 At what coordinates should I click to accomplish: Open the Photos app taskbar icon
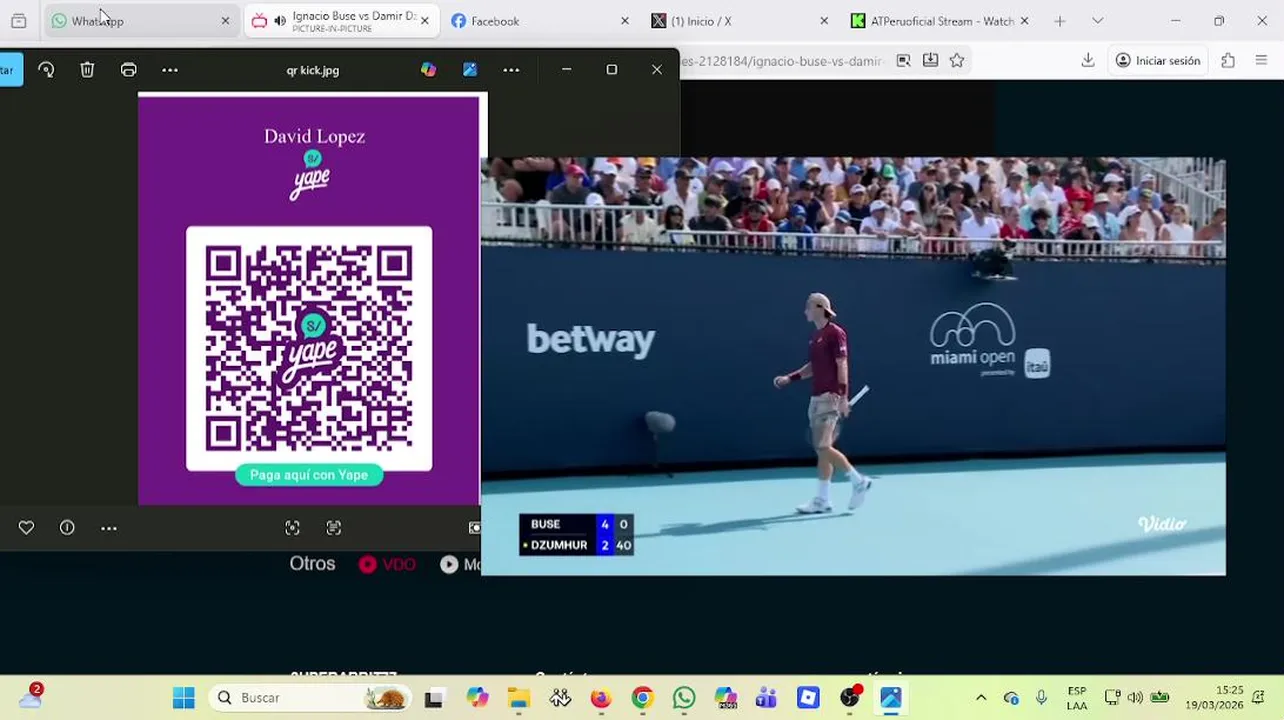pyautogui.click(x=891, y=698)
